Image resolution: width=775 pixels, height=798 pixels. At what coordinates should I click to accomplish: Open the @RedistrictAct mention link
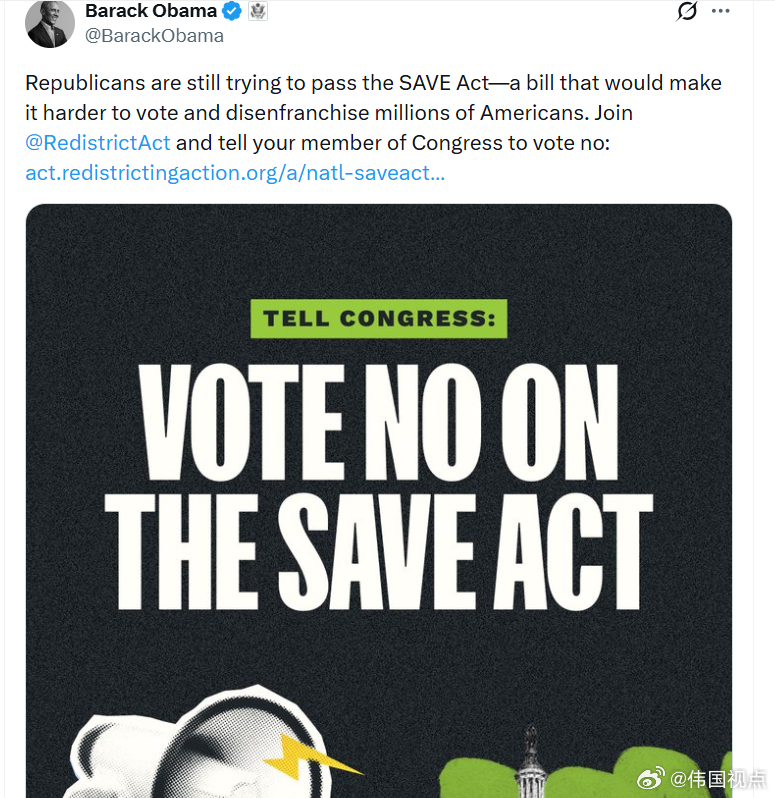pos(98,143)
